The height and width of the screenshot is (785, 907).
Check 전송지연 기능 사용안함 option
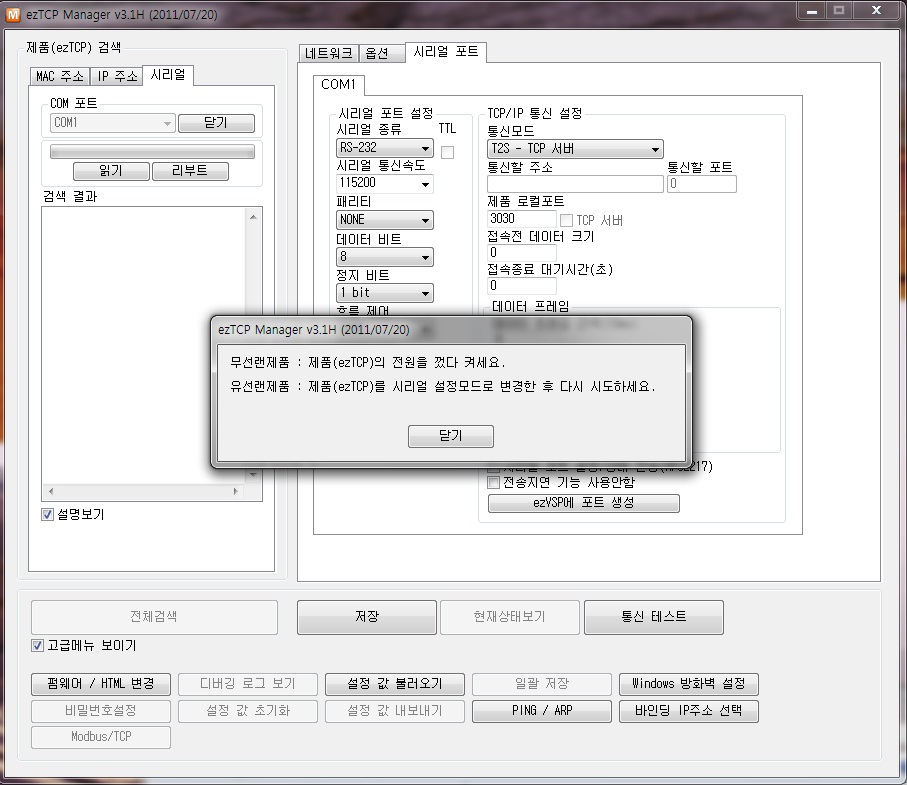pos(493,482)
